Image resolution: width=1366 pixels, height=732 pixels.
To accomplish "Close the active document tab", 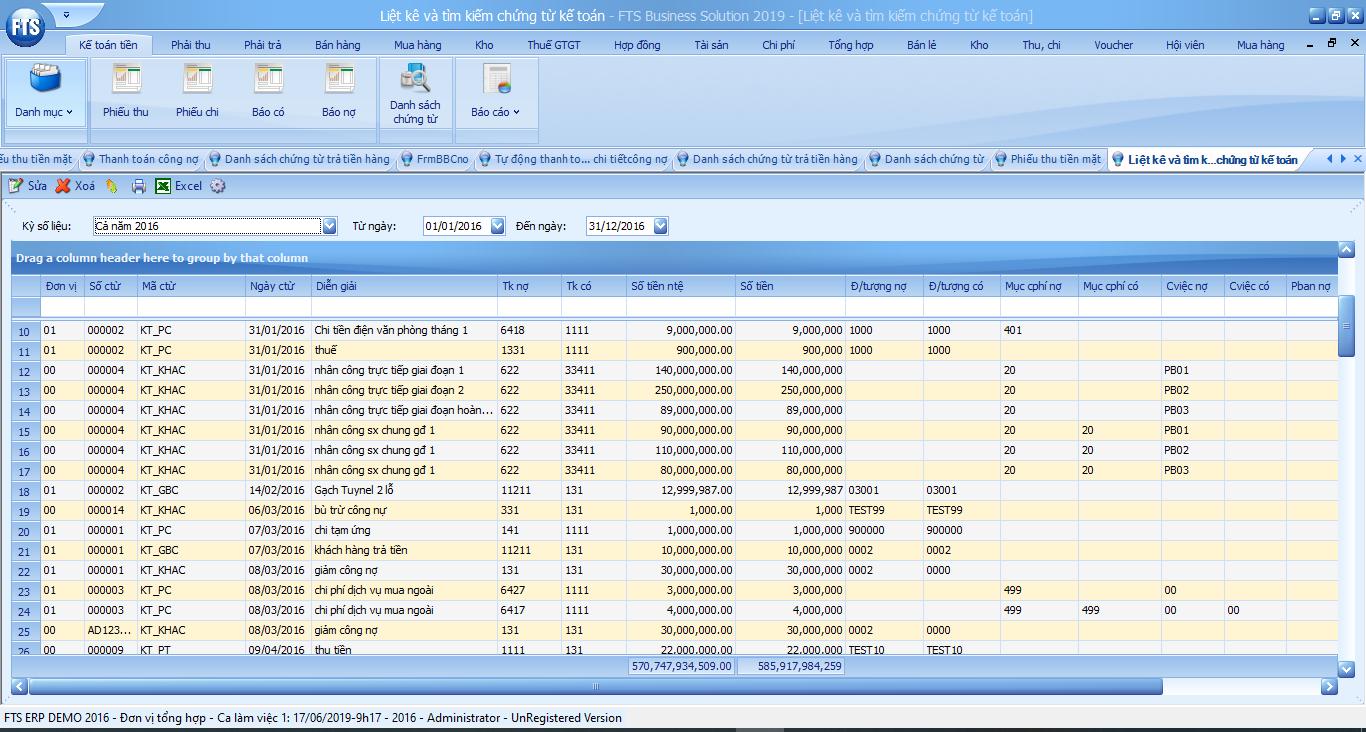I will point(1357,159).
